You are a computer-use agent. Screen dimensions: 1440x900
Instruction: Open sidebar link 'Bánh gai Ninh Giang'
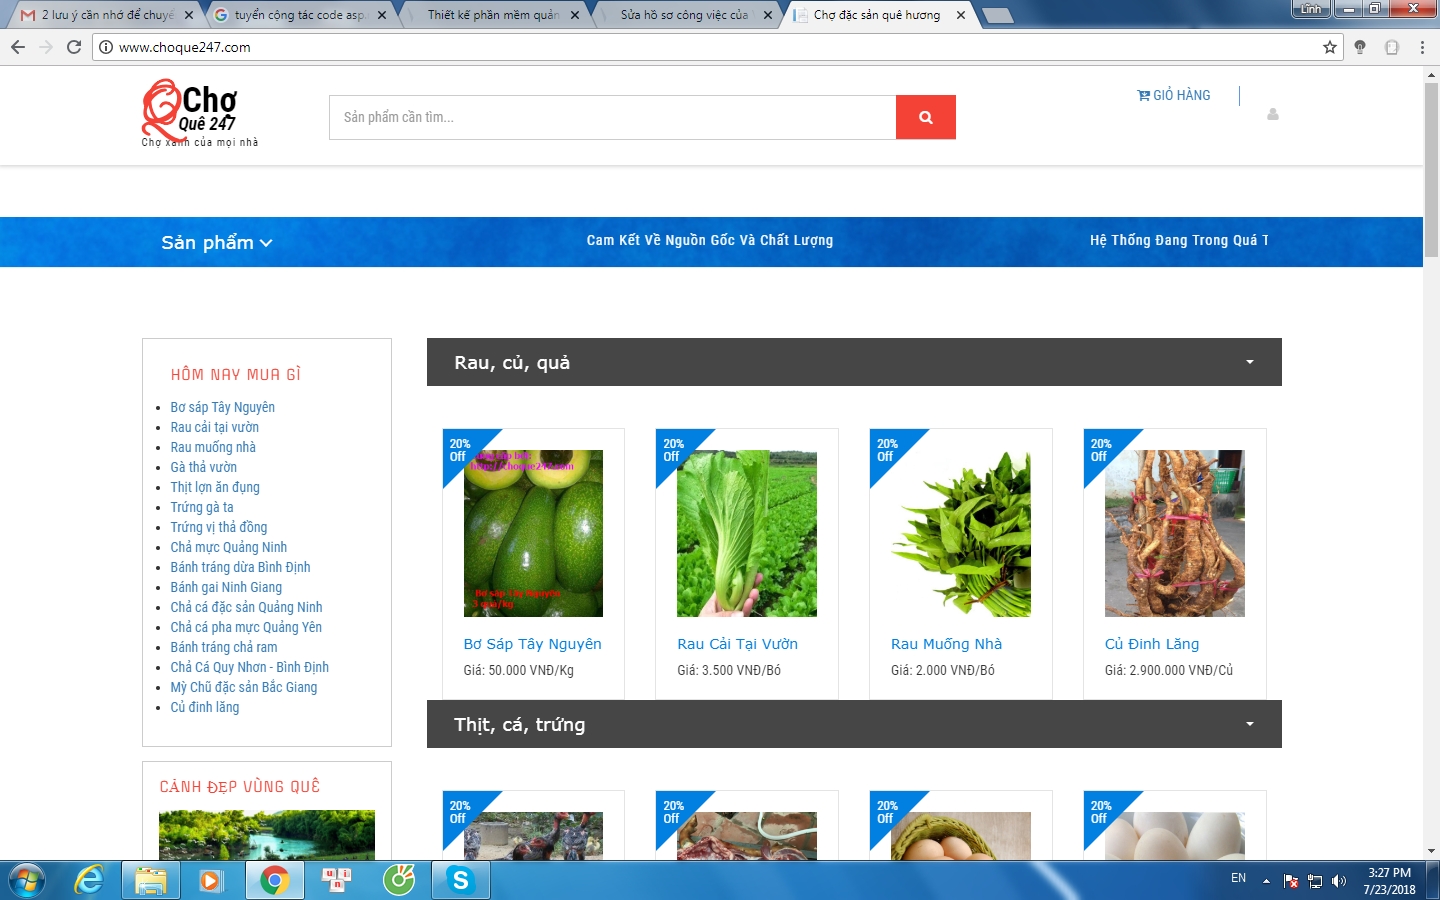226,587
